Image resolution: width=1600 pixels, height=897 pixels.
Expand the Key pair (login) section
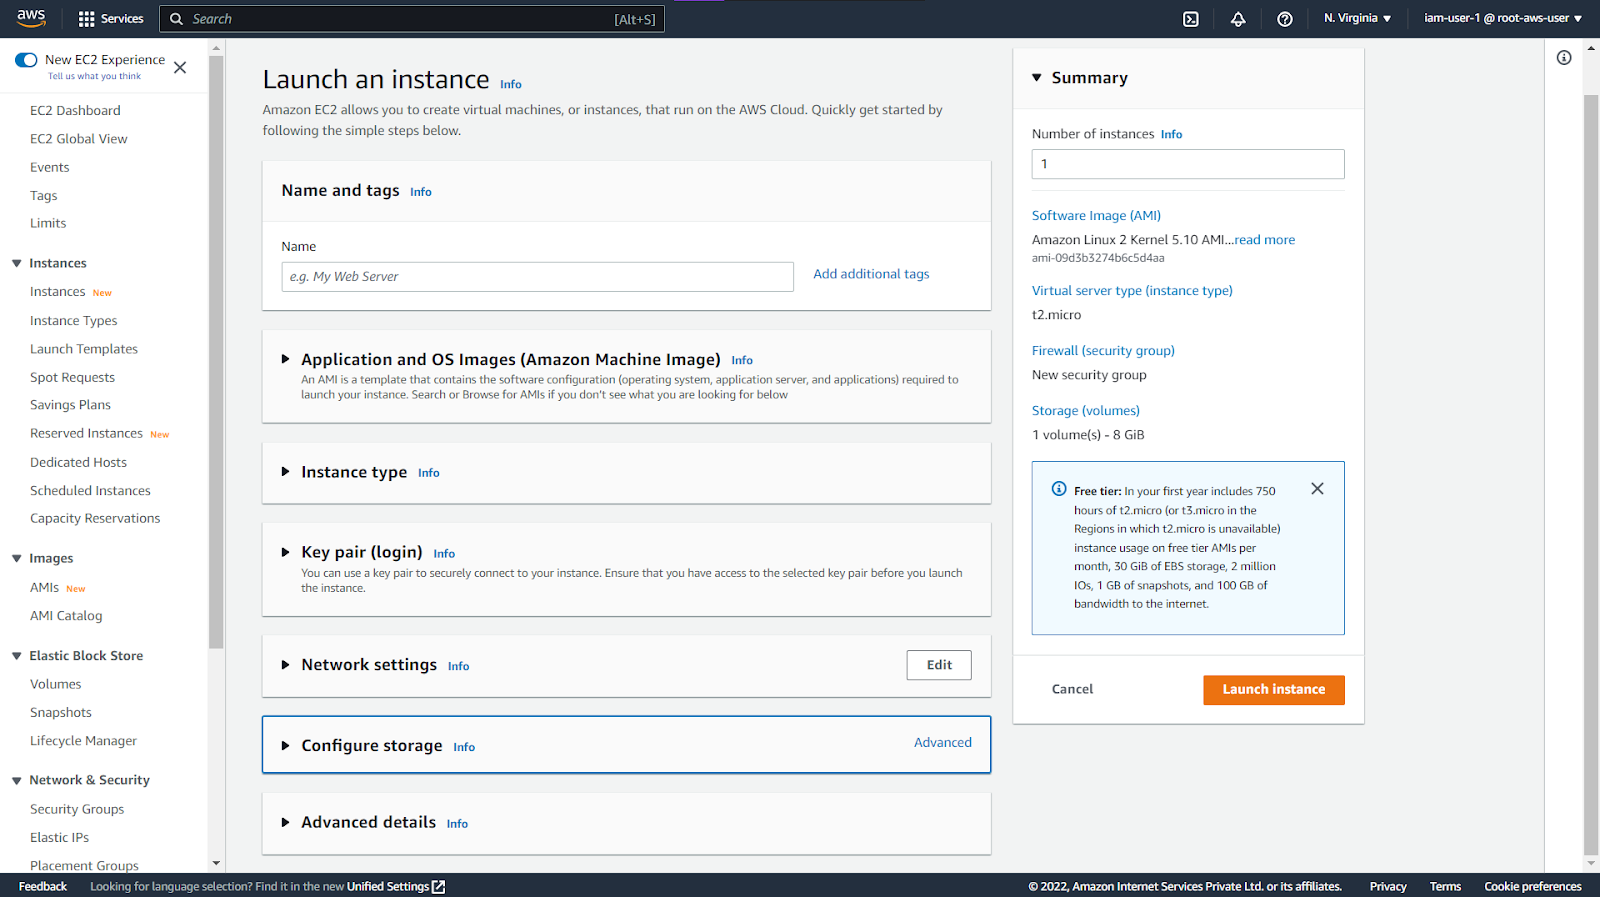point(285,552)
